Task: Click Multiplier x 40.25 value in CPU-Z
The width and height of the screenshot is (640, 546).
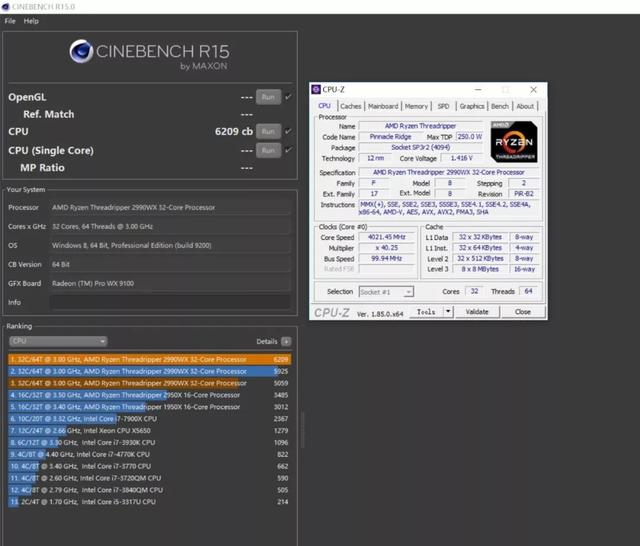Action: tap(386, 248)
